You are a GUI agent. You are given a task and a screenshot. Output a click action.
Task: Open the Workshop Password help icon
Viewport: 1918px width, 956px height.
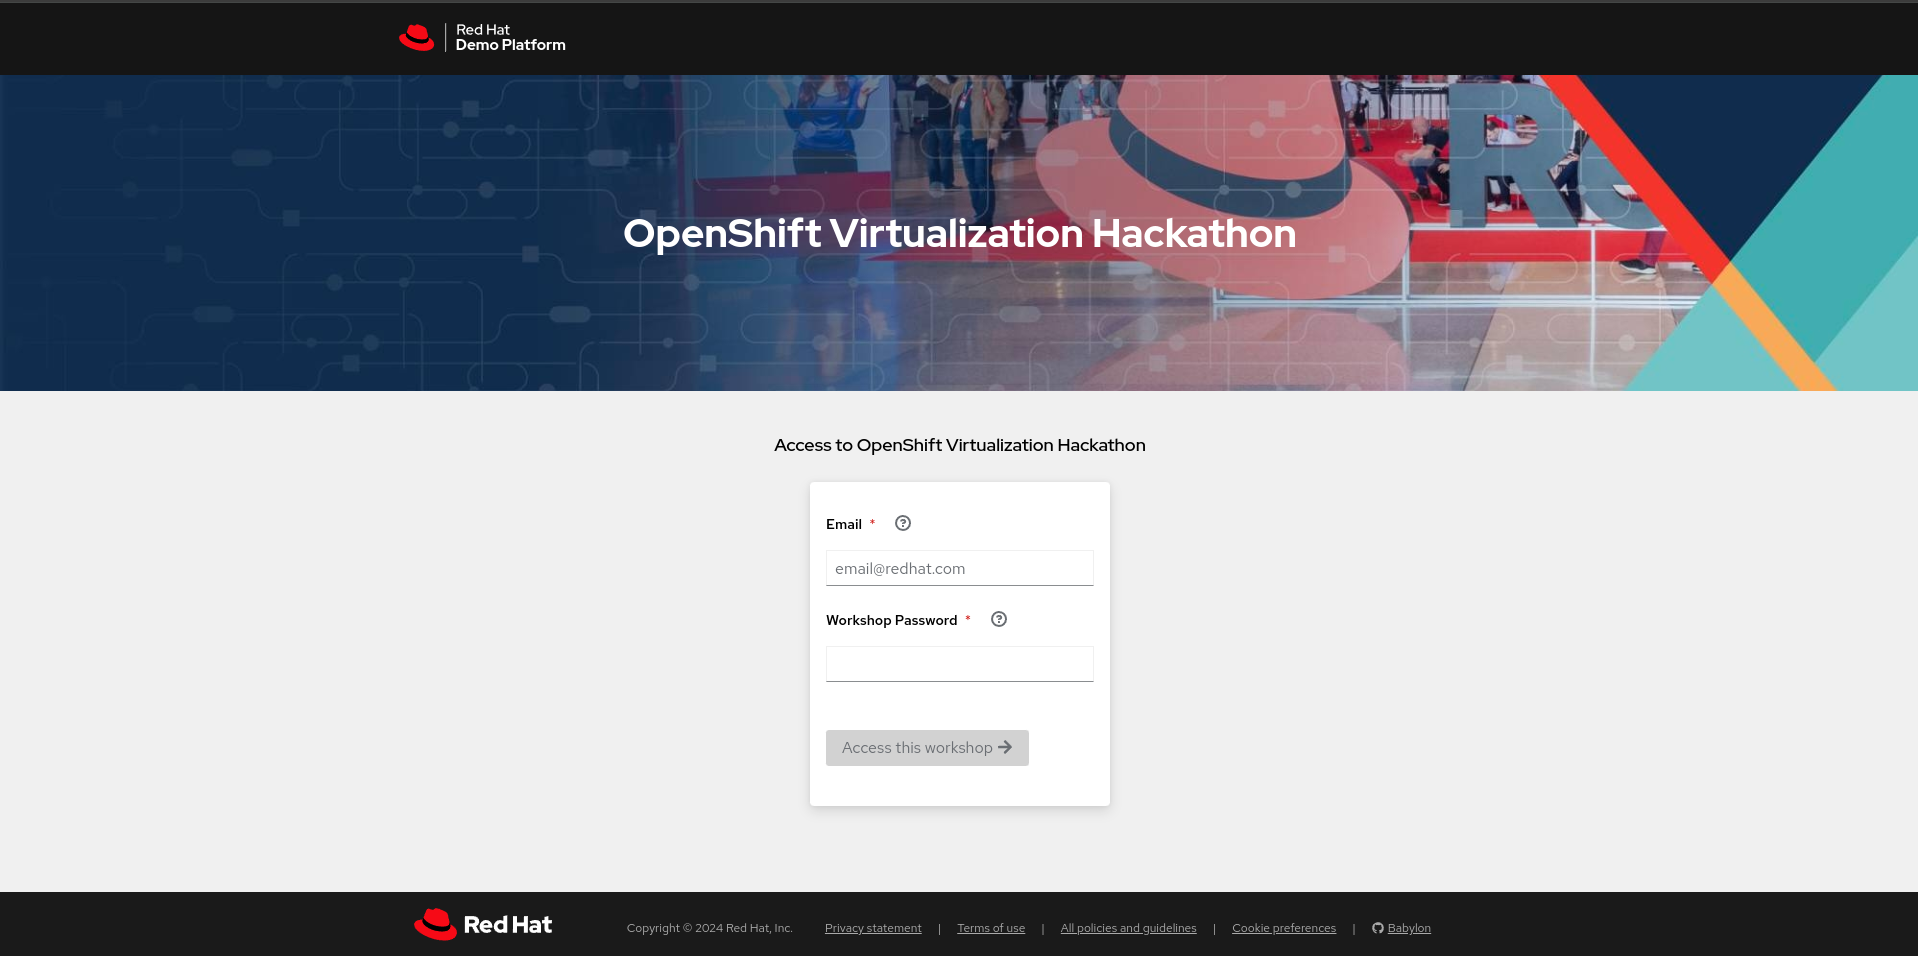point(998,619)
